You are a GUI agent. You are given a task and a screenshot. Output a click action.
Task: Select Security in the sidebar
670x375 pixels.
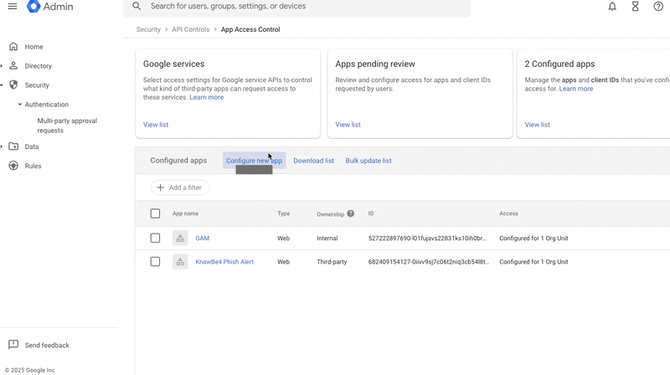[x=37, y=85]
